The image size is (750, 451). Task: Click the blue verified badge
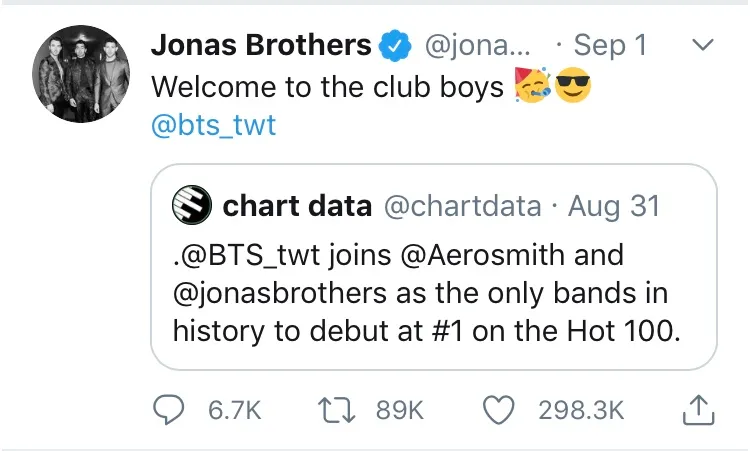tap(396, 45)
